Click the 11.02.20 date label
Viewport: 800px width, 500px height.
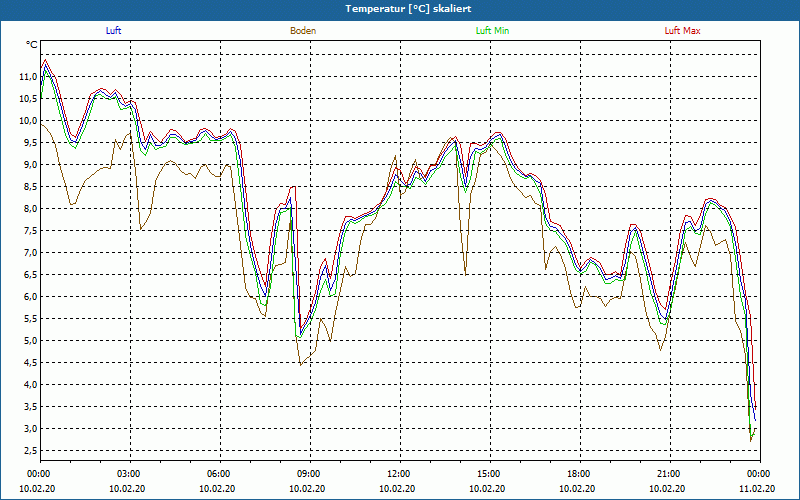757,488
